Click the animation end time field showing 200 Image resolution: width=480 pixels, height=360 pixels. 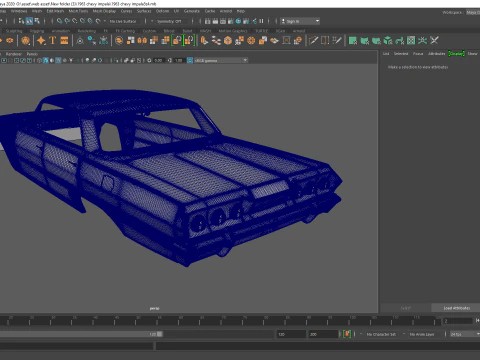pos(323,334)
